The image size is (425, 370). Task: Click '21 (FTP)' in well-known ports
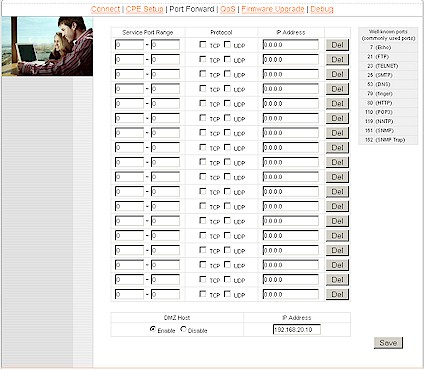click(378, 57)
